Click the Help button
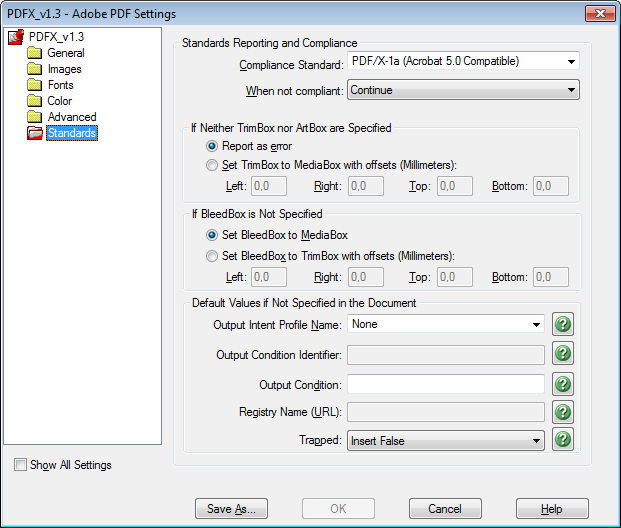 552,509
